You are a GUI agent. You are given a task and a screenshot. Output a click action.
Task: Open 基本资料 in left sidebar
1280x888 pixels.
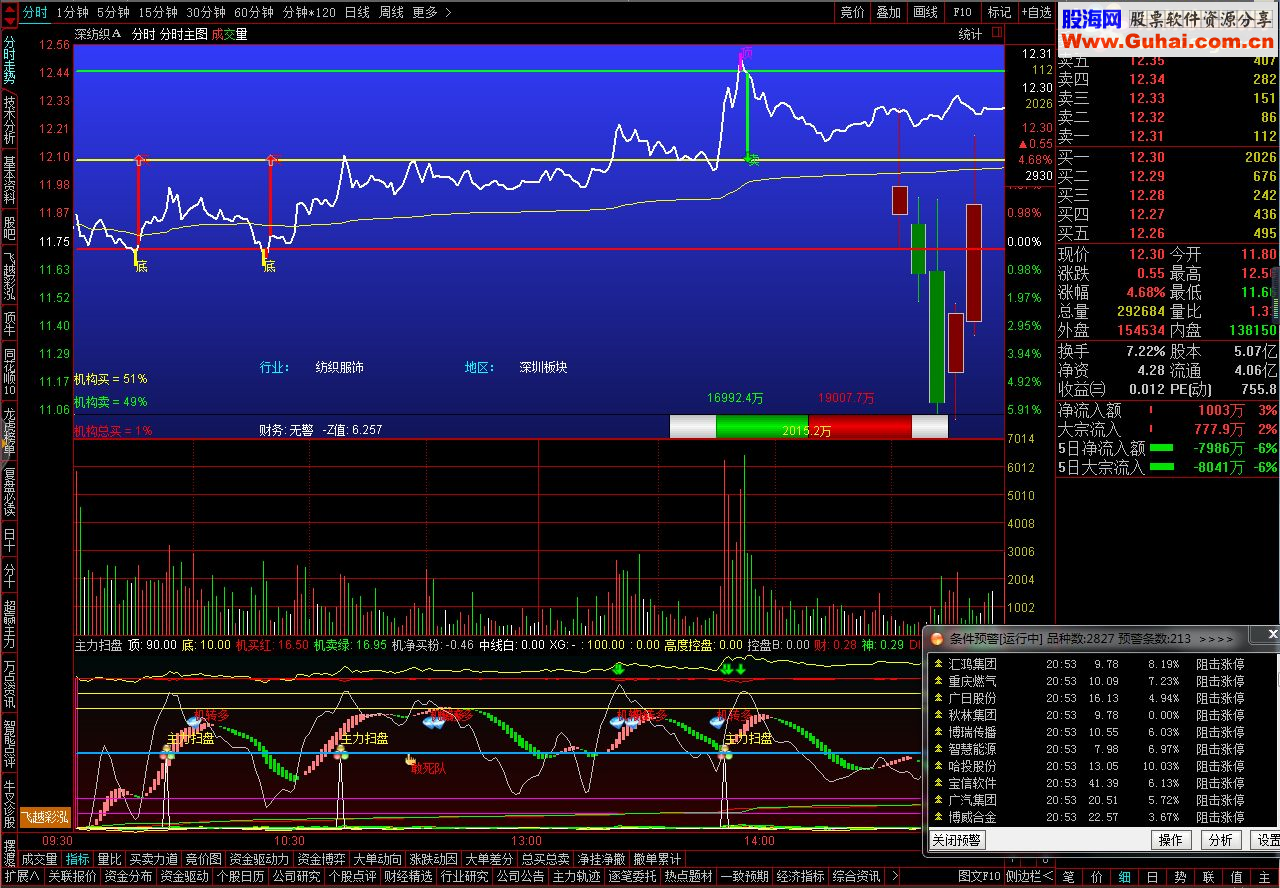tap(9, 180)
